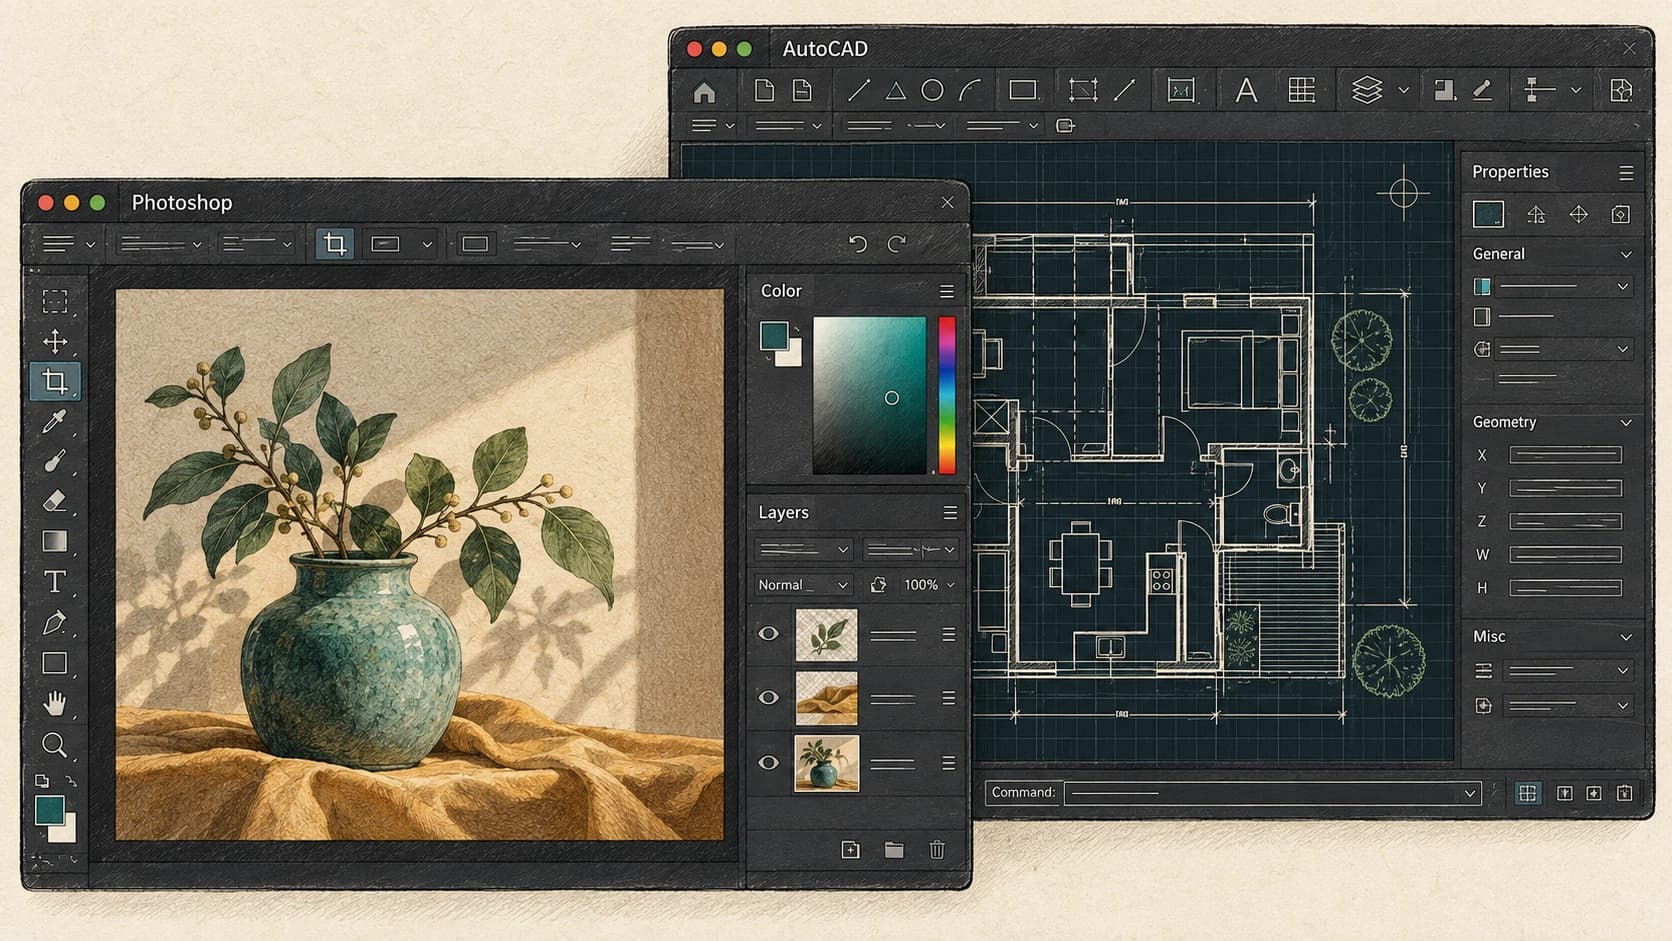Select the Gradient tool in Photoshop

(x=55, y=541)
